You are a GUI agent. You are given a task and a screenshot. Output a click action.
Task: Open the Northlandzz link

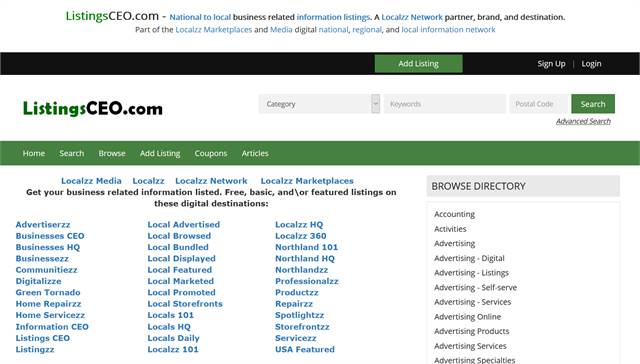[x=302, y=270]
